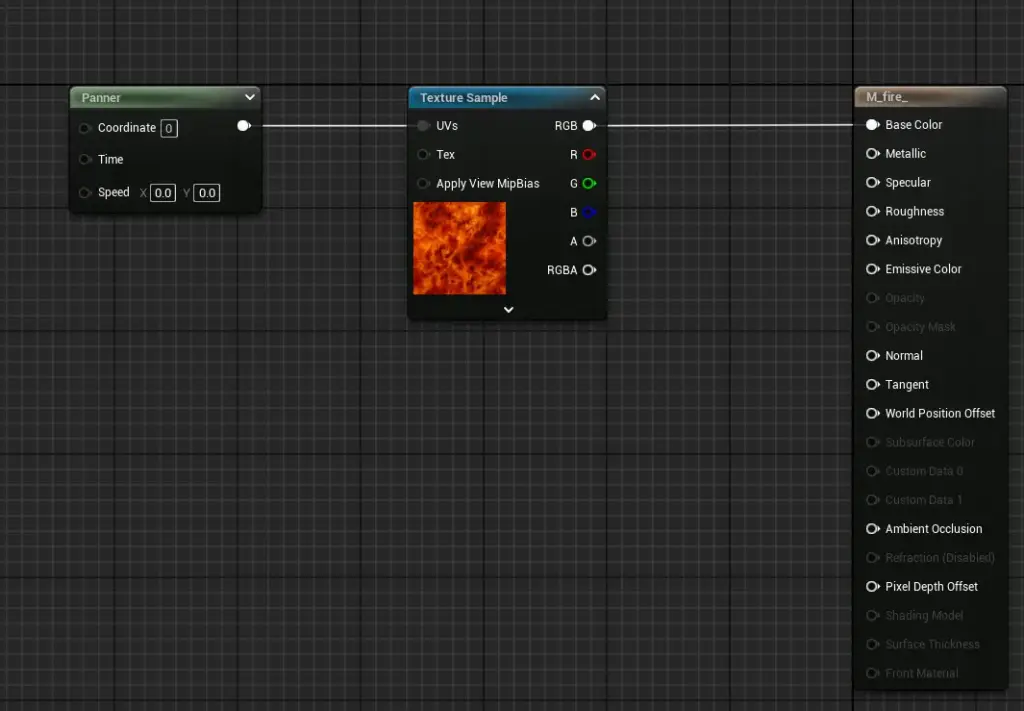Viewport: 1024px width, 711px height.
Task: Click the Normal input pin
Action: pyautogui.click(x=872, y=356)
